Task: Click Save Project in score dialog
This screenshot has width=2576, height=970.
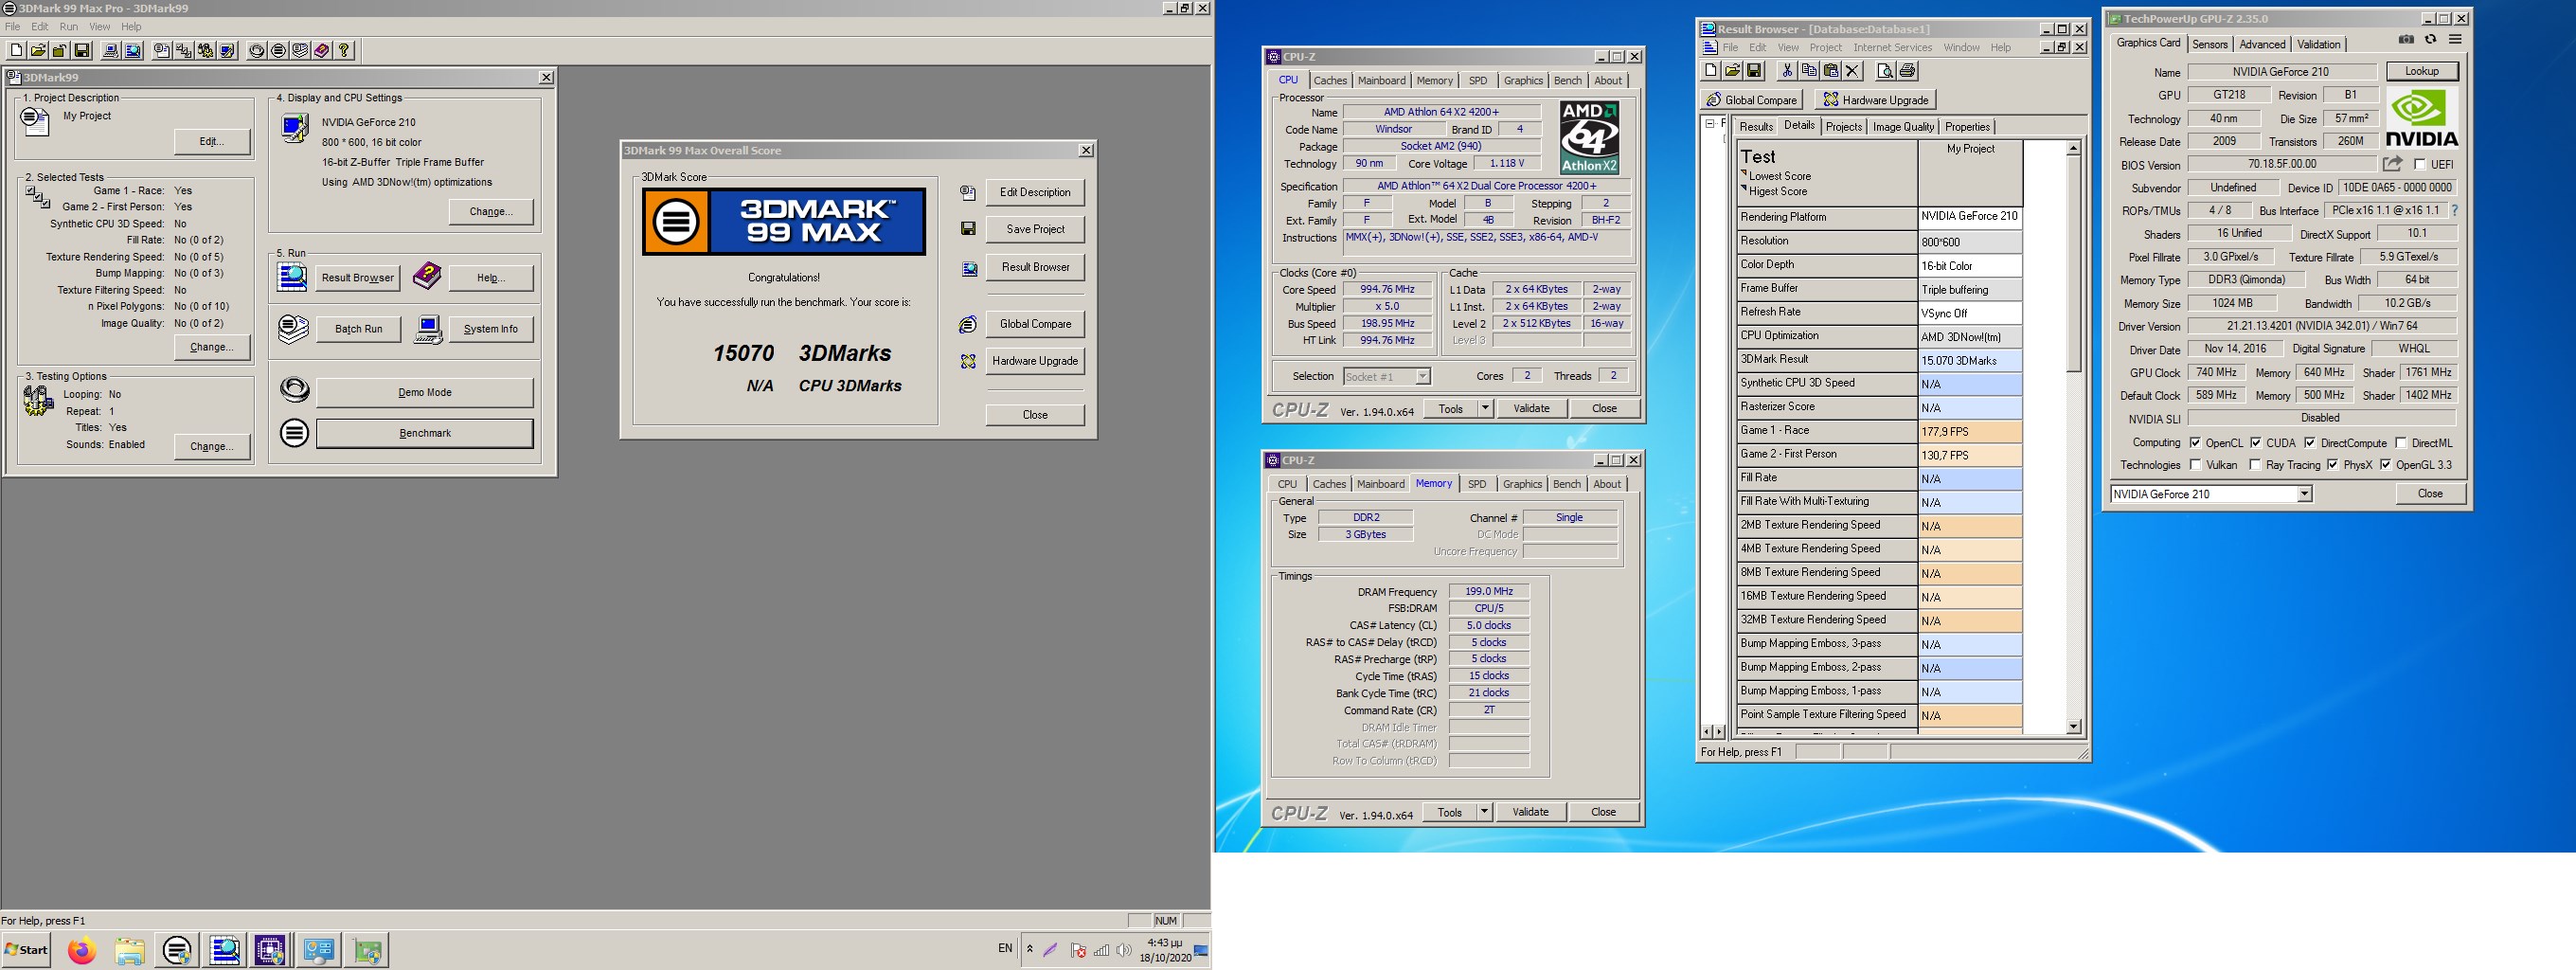Action: click(1035, 229)
